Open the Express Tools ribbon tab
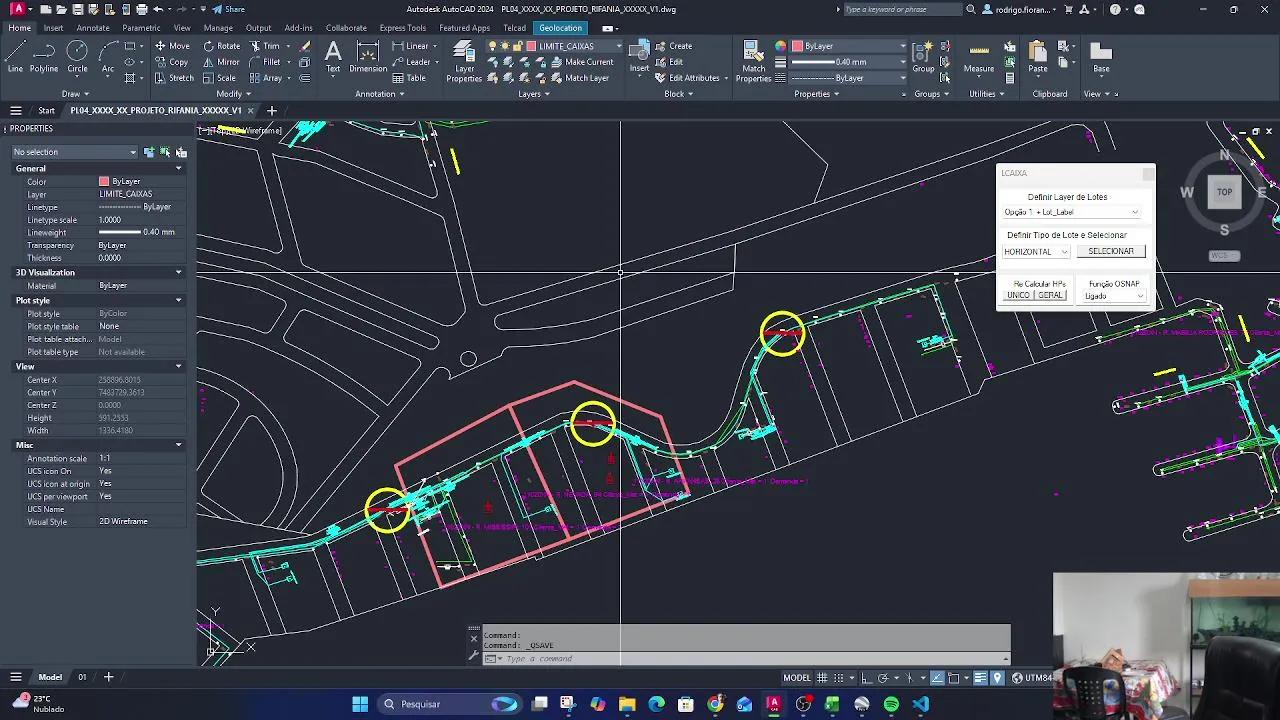The image size is (1280, 720). click(x=402, y=28)
